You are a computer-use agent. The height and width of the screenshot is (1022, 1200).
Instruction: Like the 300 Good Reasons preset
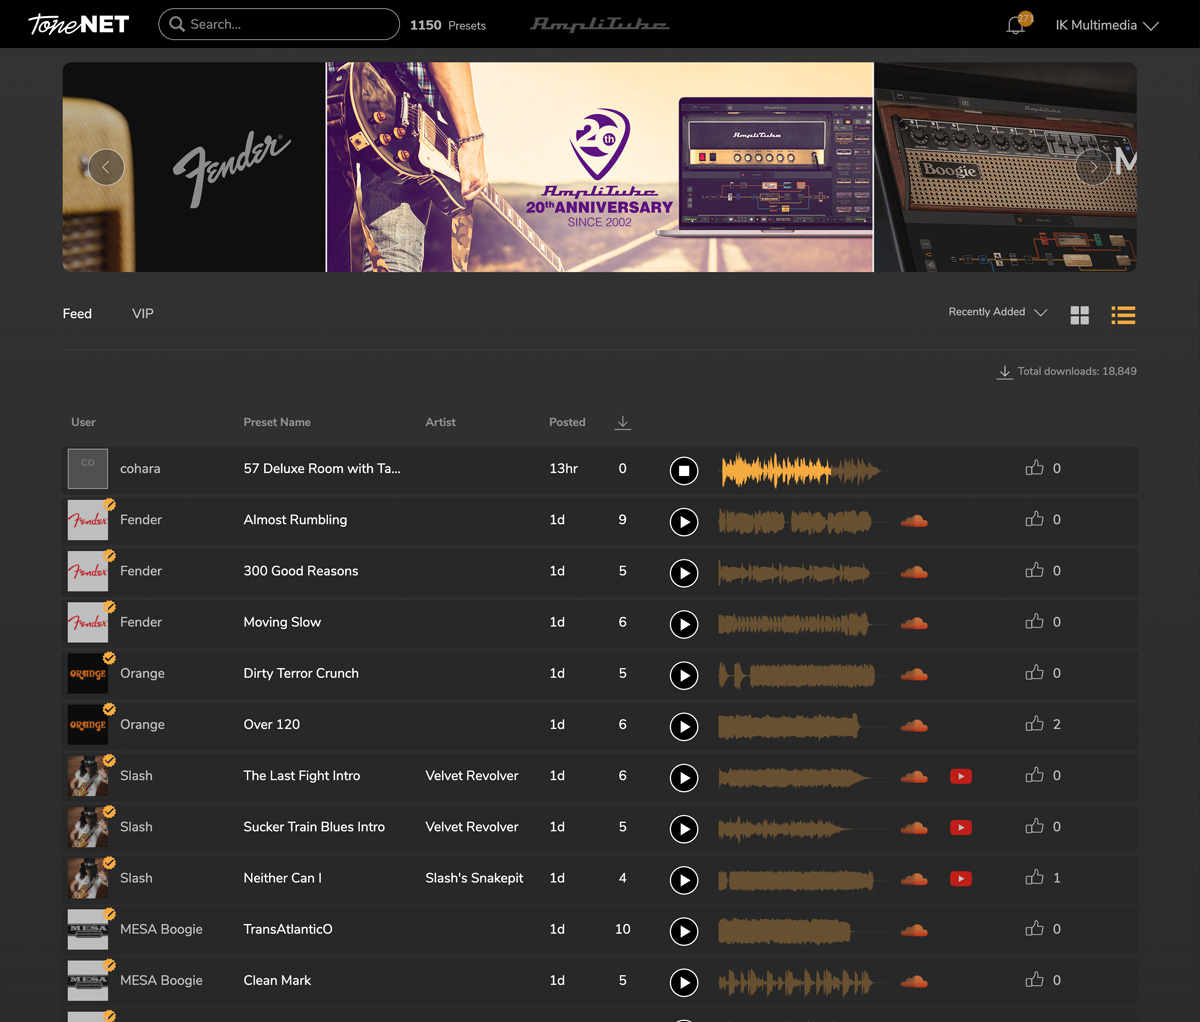(1035, 569)
